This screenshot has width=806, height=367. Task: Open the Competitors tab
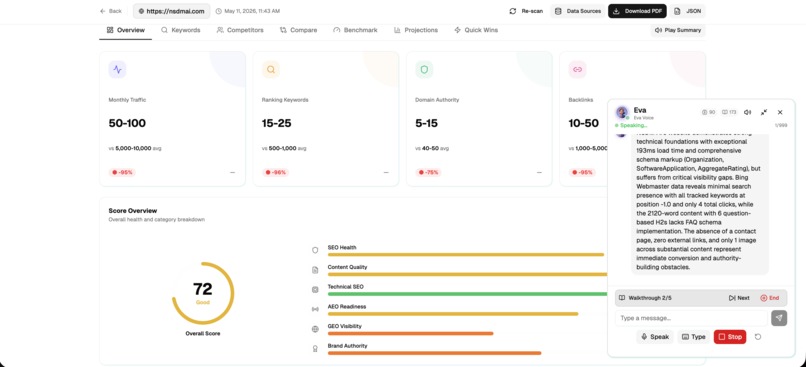click(240, 30)
